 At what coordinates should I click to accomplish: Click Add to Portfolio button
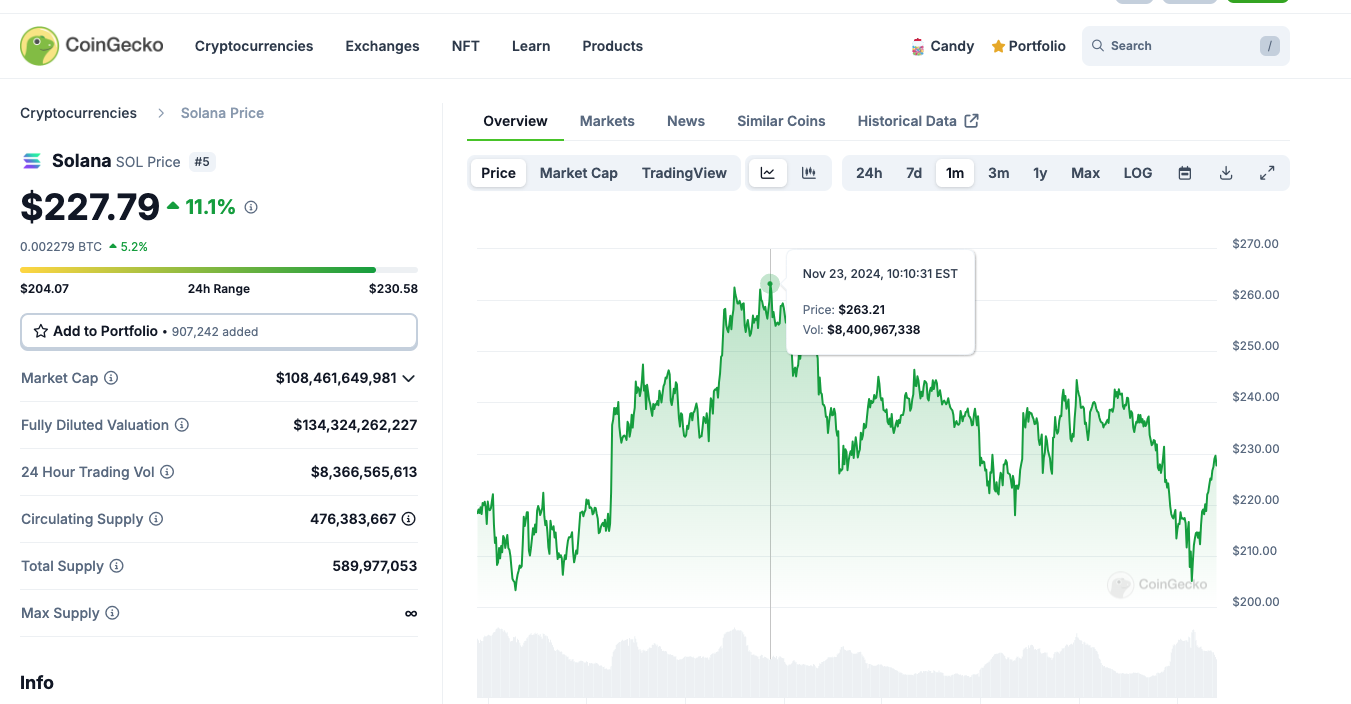(219, 331)
